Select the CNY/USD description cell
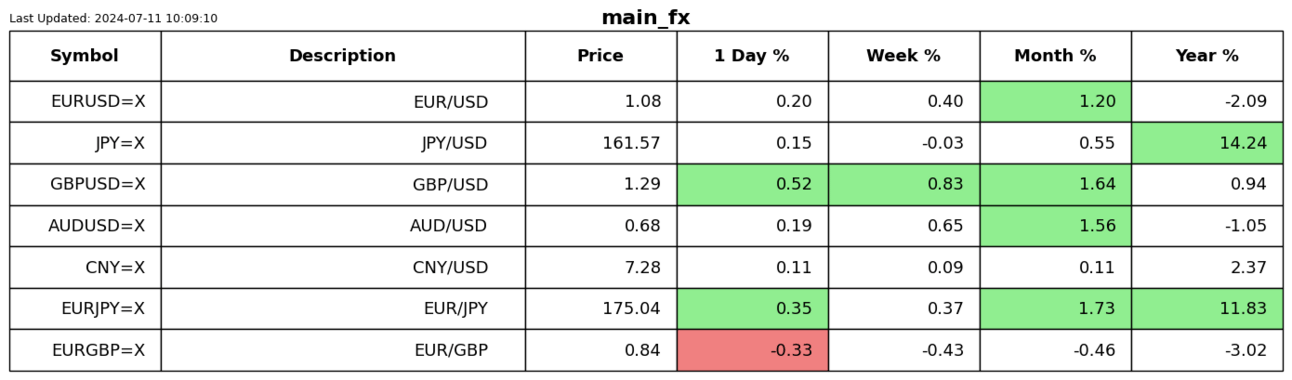Image resolution: width=1292 pixels, height=380 pixels. 343,268
